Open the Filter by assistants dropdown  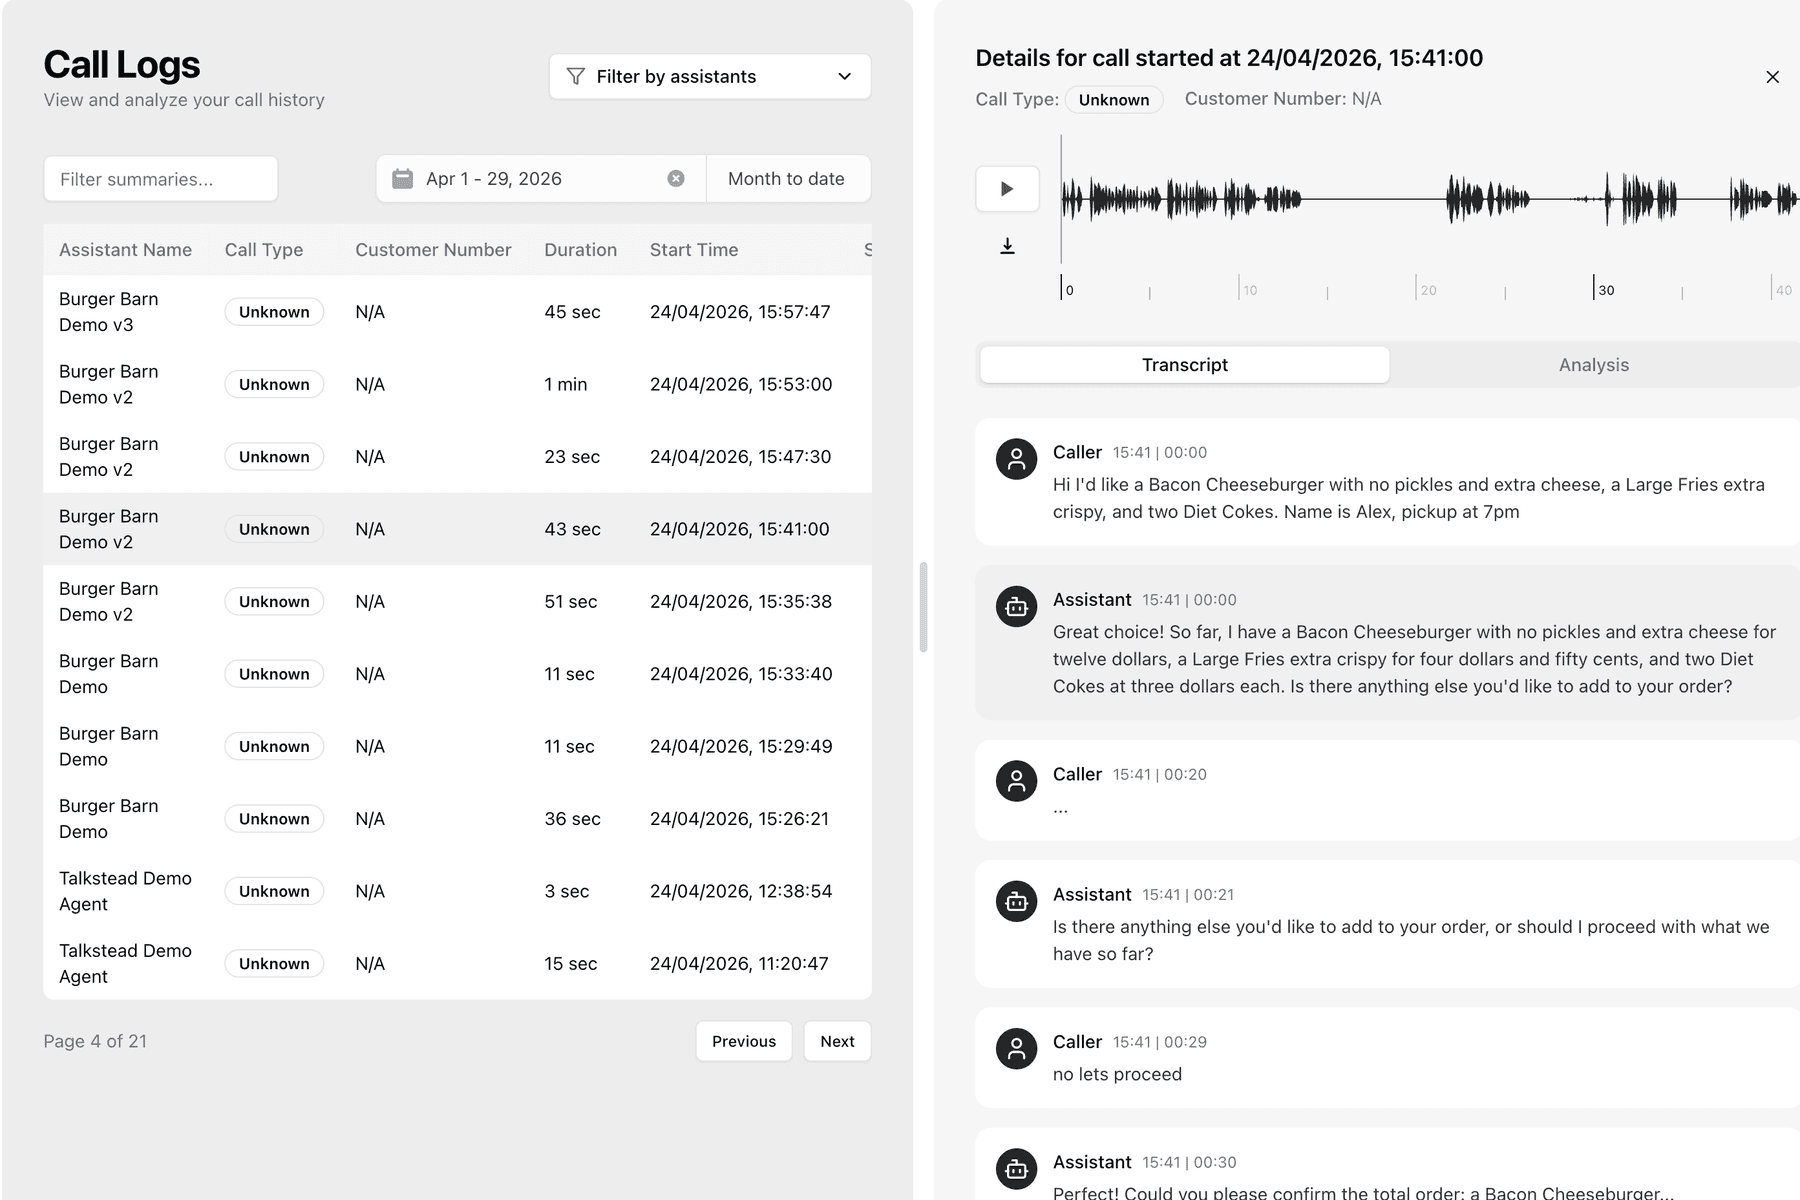click(709, 75)
